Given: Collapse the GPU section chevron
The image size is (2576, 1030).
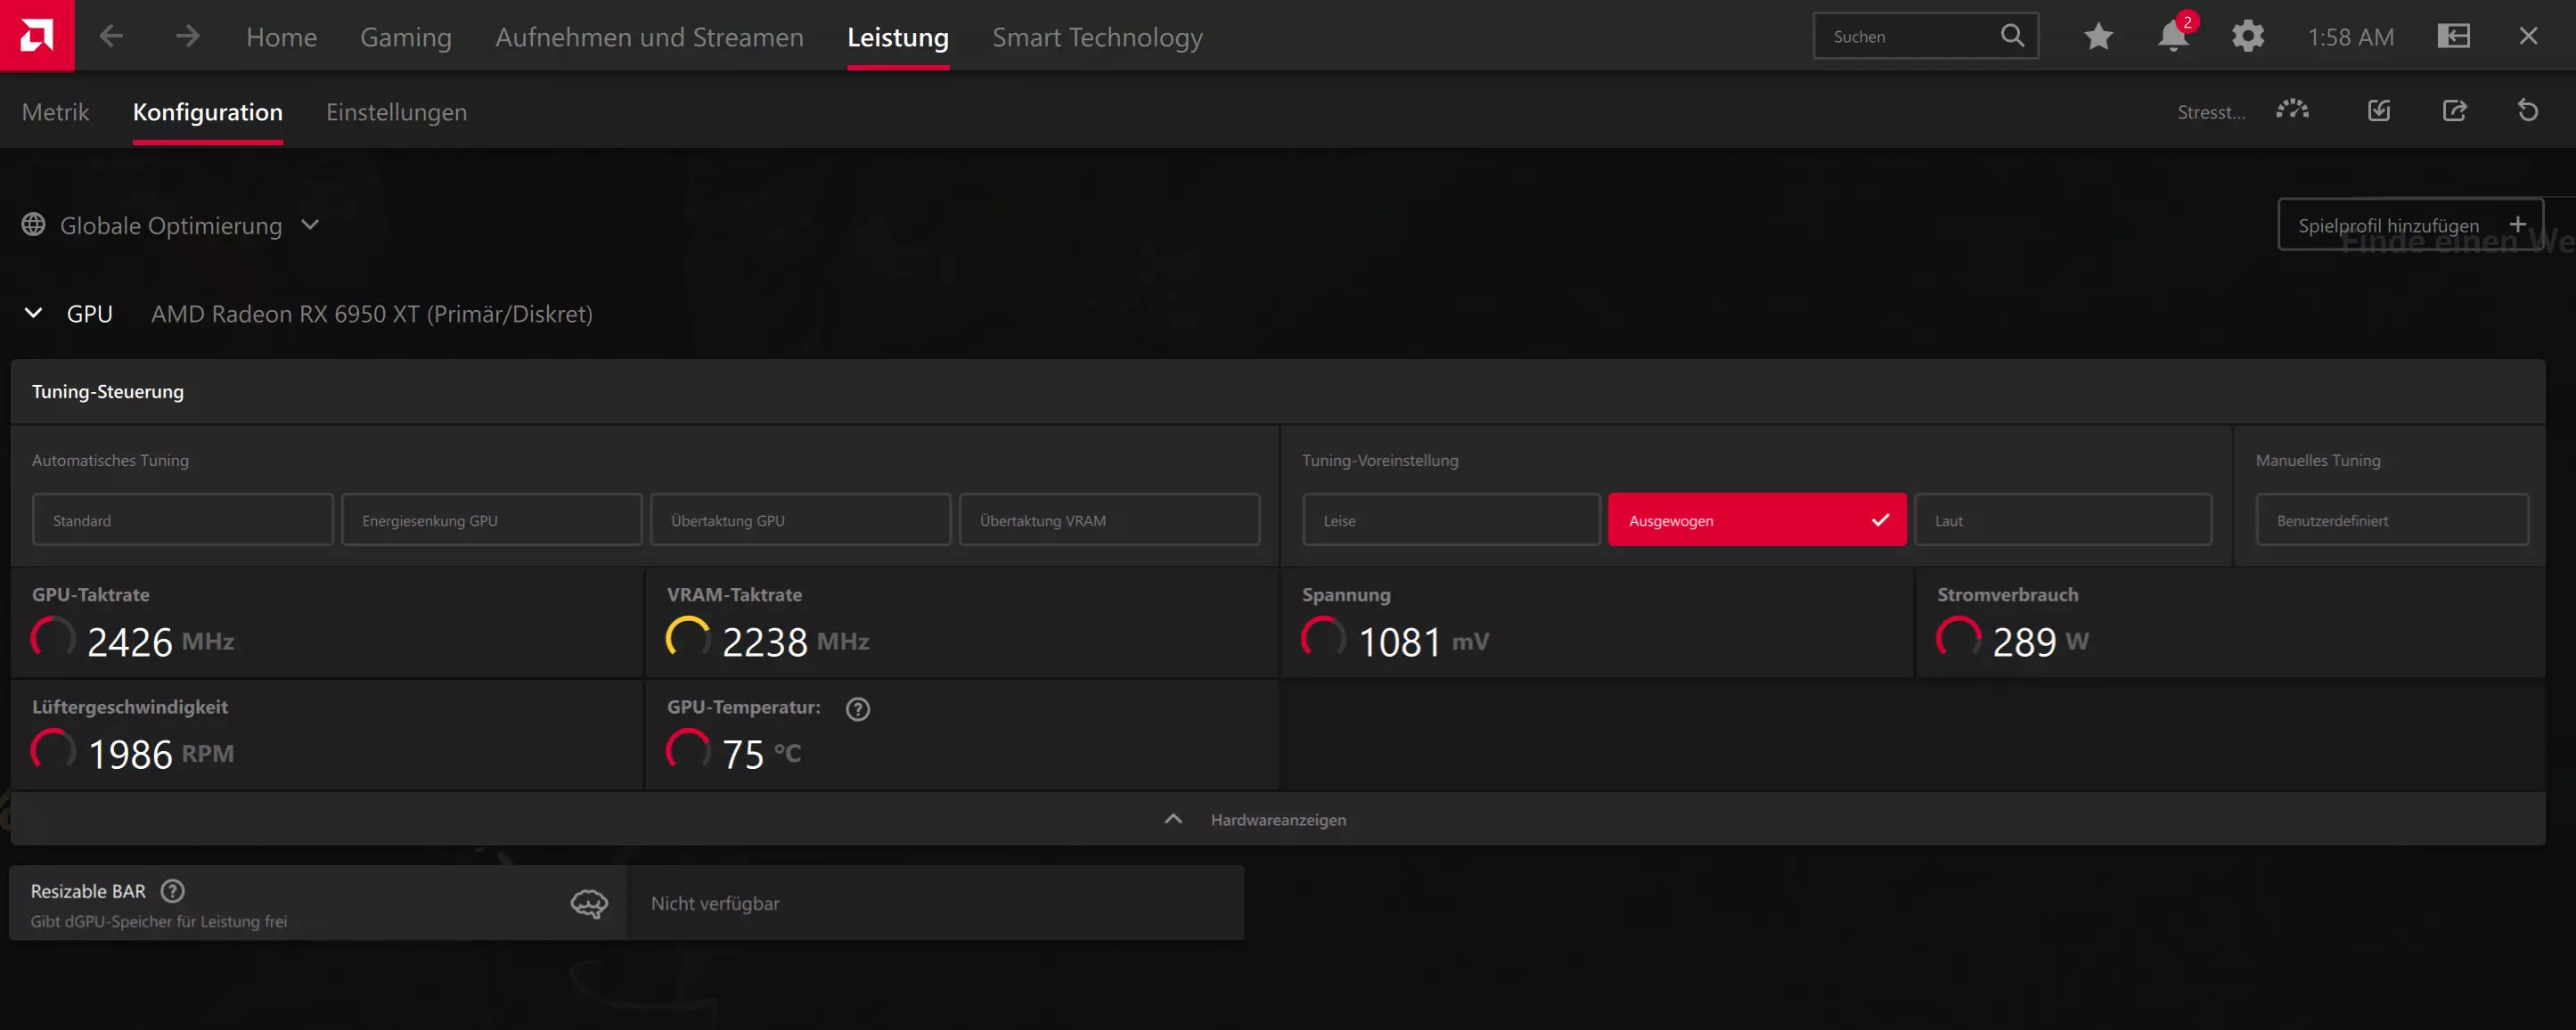Looking at the screenshot, I should click(34, 313).
